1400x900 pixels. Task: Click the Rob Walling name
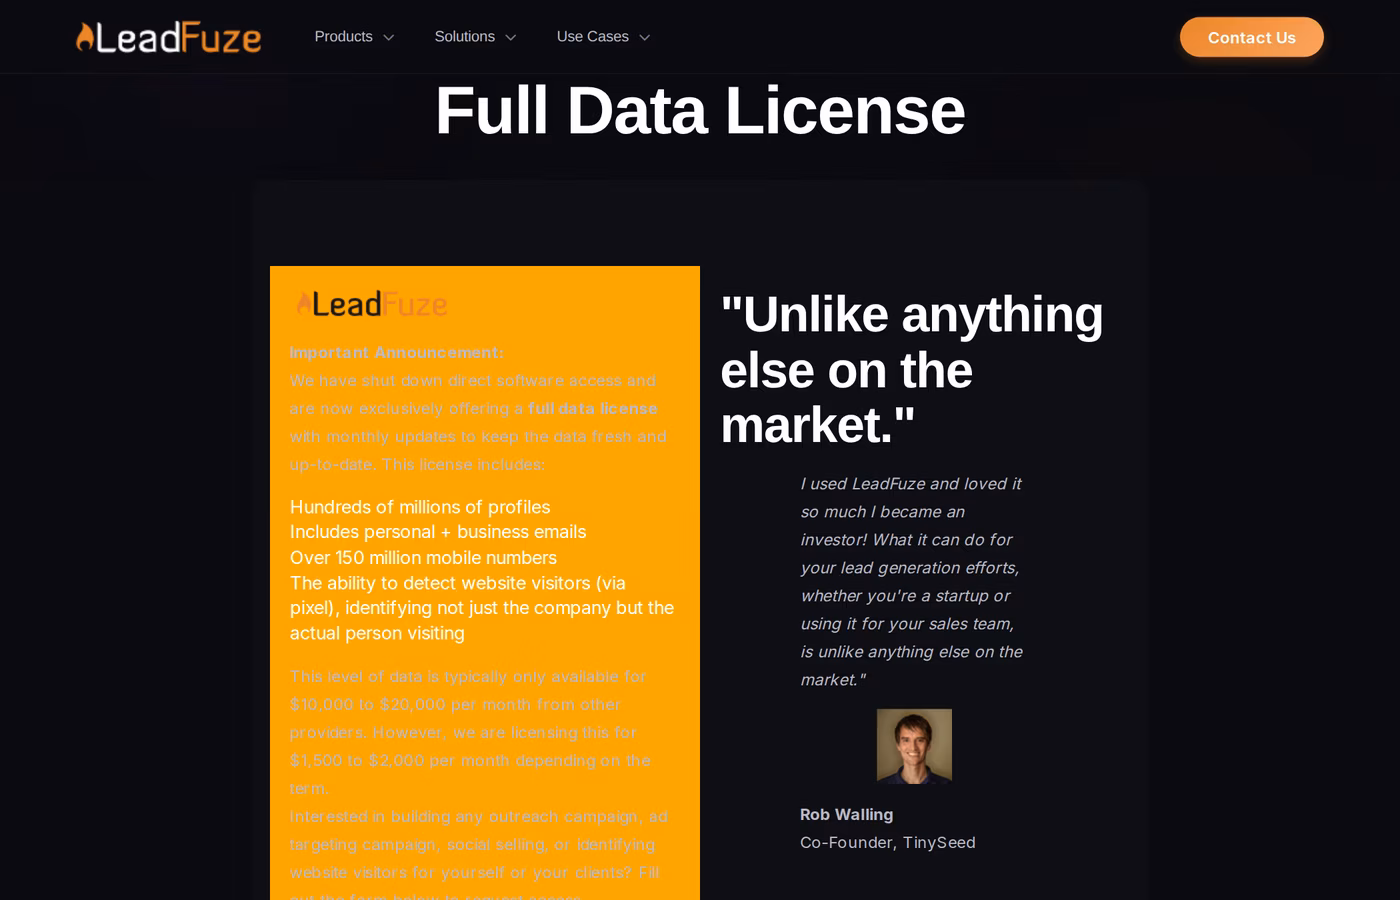846,814
